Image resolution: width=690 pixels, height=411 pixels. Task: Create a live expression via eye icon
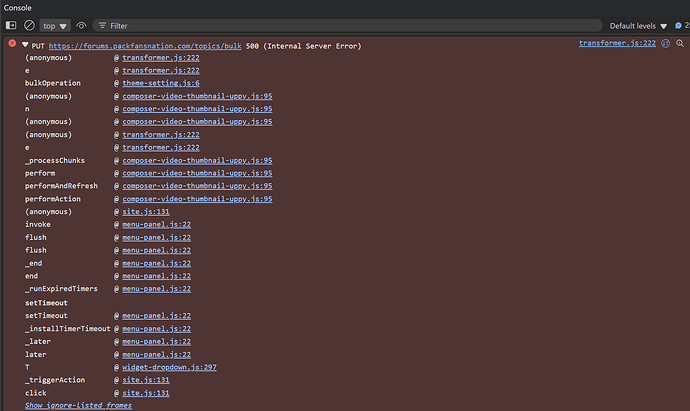coord(81,26)
